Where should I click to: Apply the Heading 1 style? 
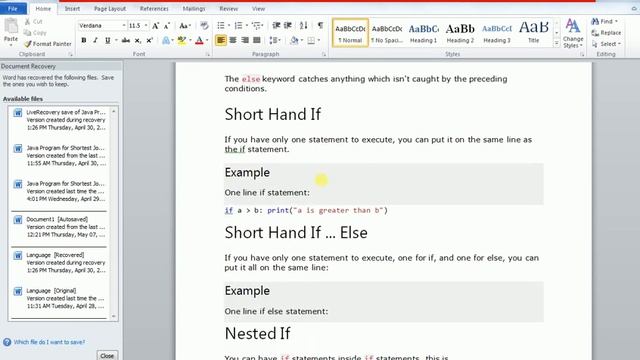pos(424,33)
